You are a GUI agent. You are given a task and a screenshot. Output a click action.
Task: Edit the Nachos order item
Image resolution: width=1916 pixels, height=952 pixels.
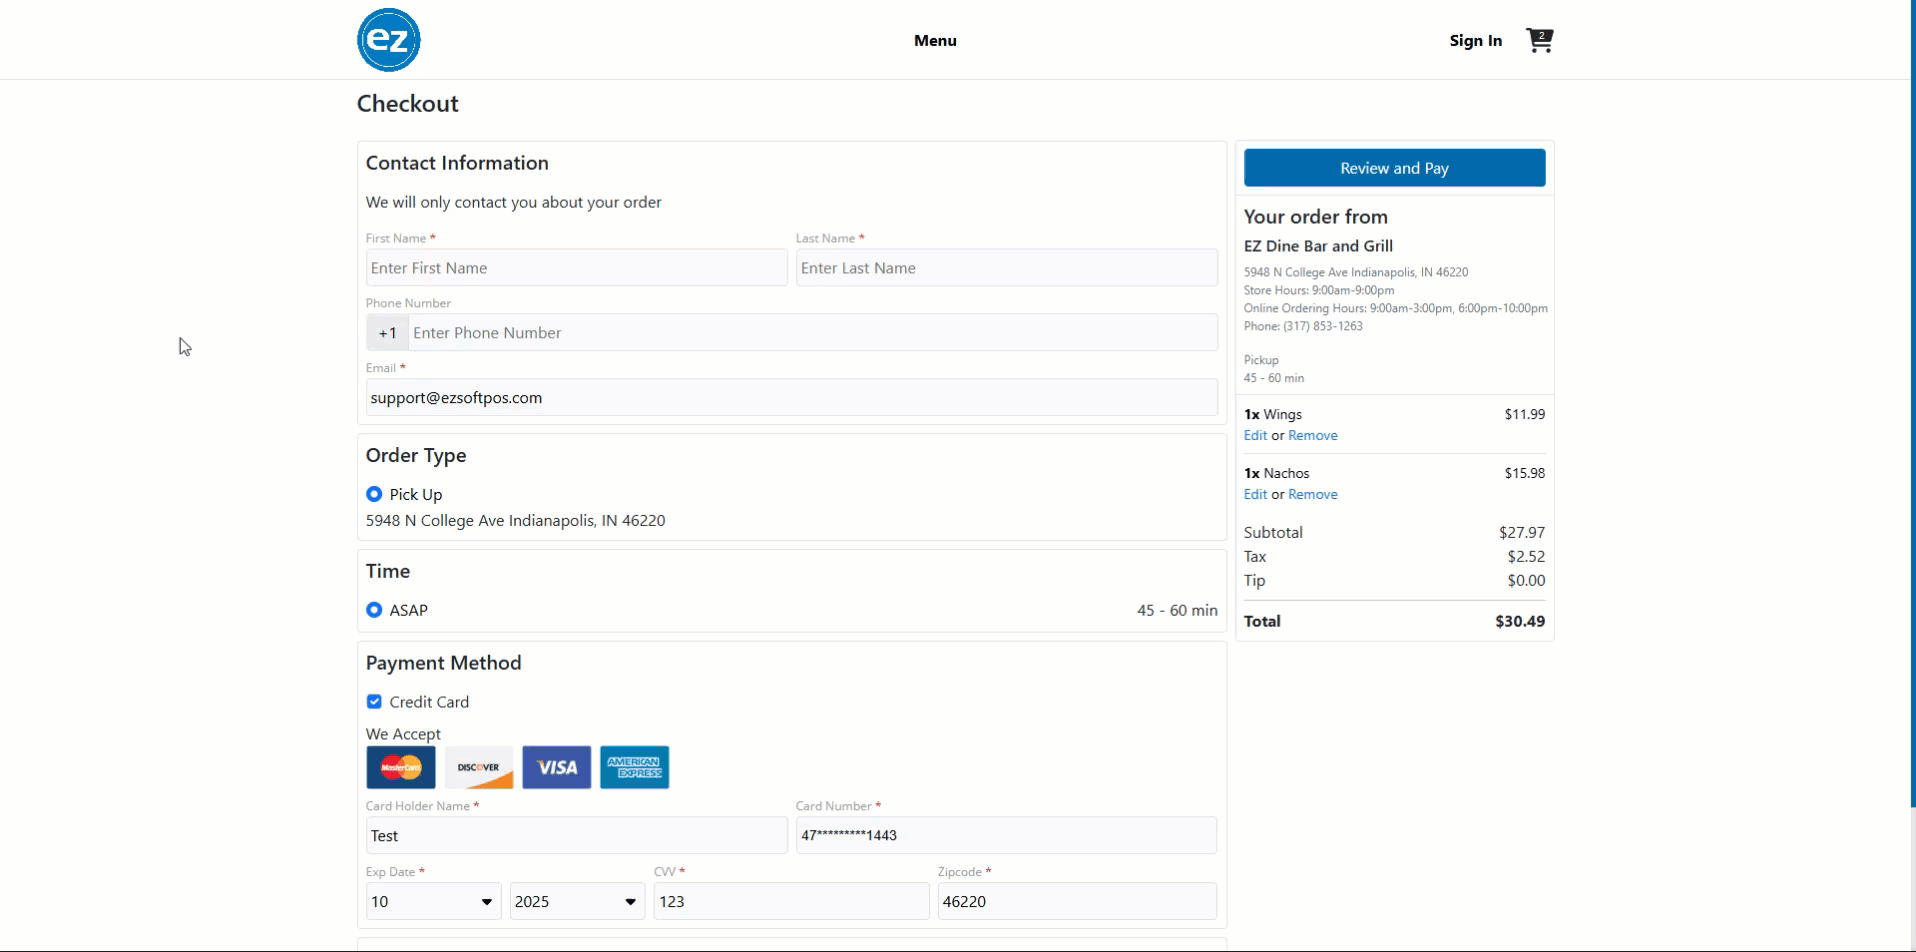(1255, 495)
